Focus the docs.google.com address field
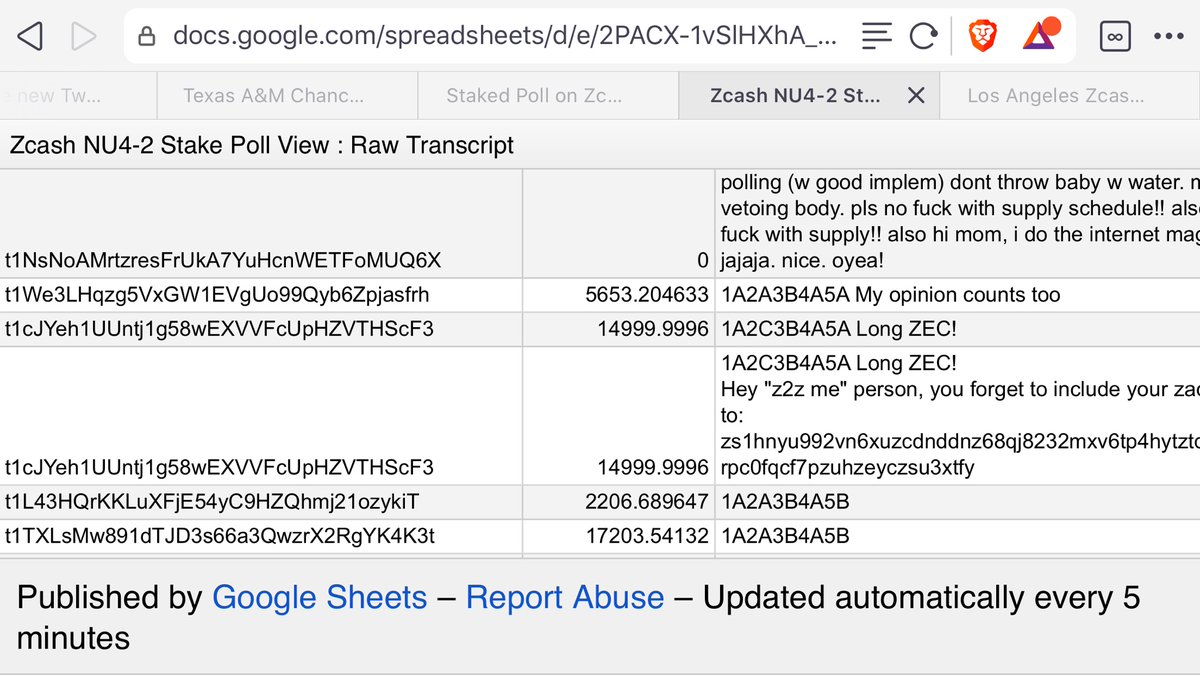This screenshot has width=1200, height=675. (505, 37)
